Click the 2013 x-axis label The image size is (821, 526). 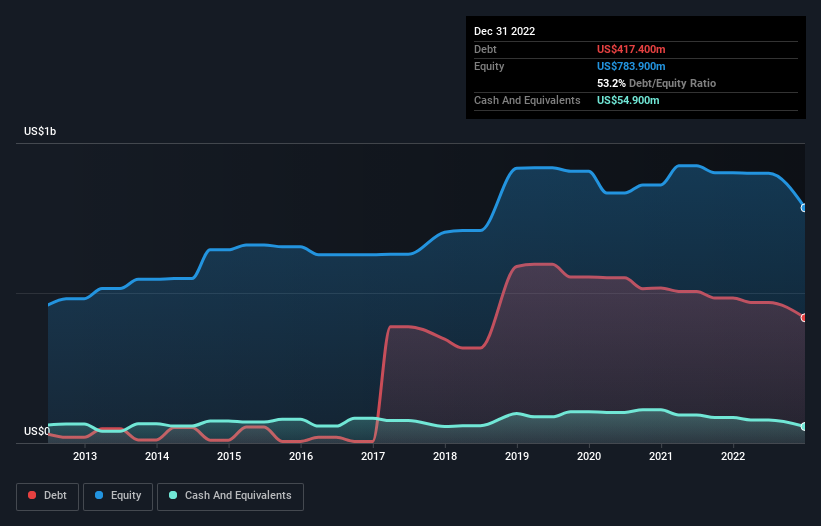(x=85, y=456)
